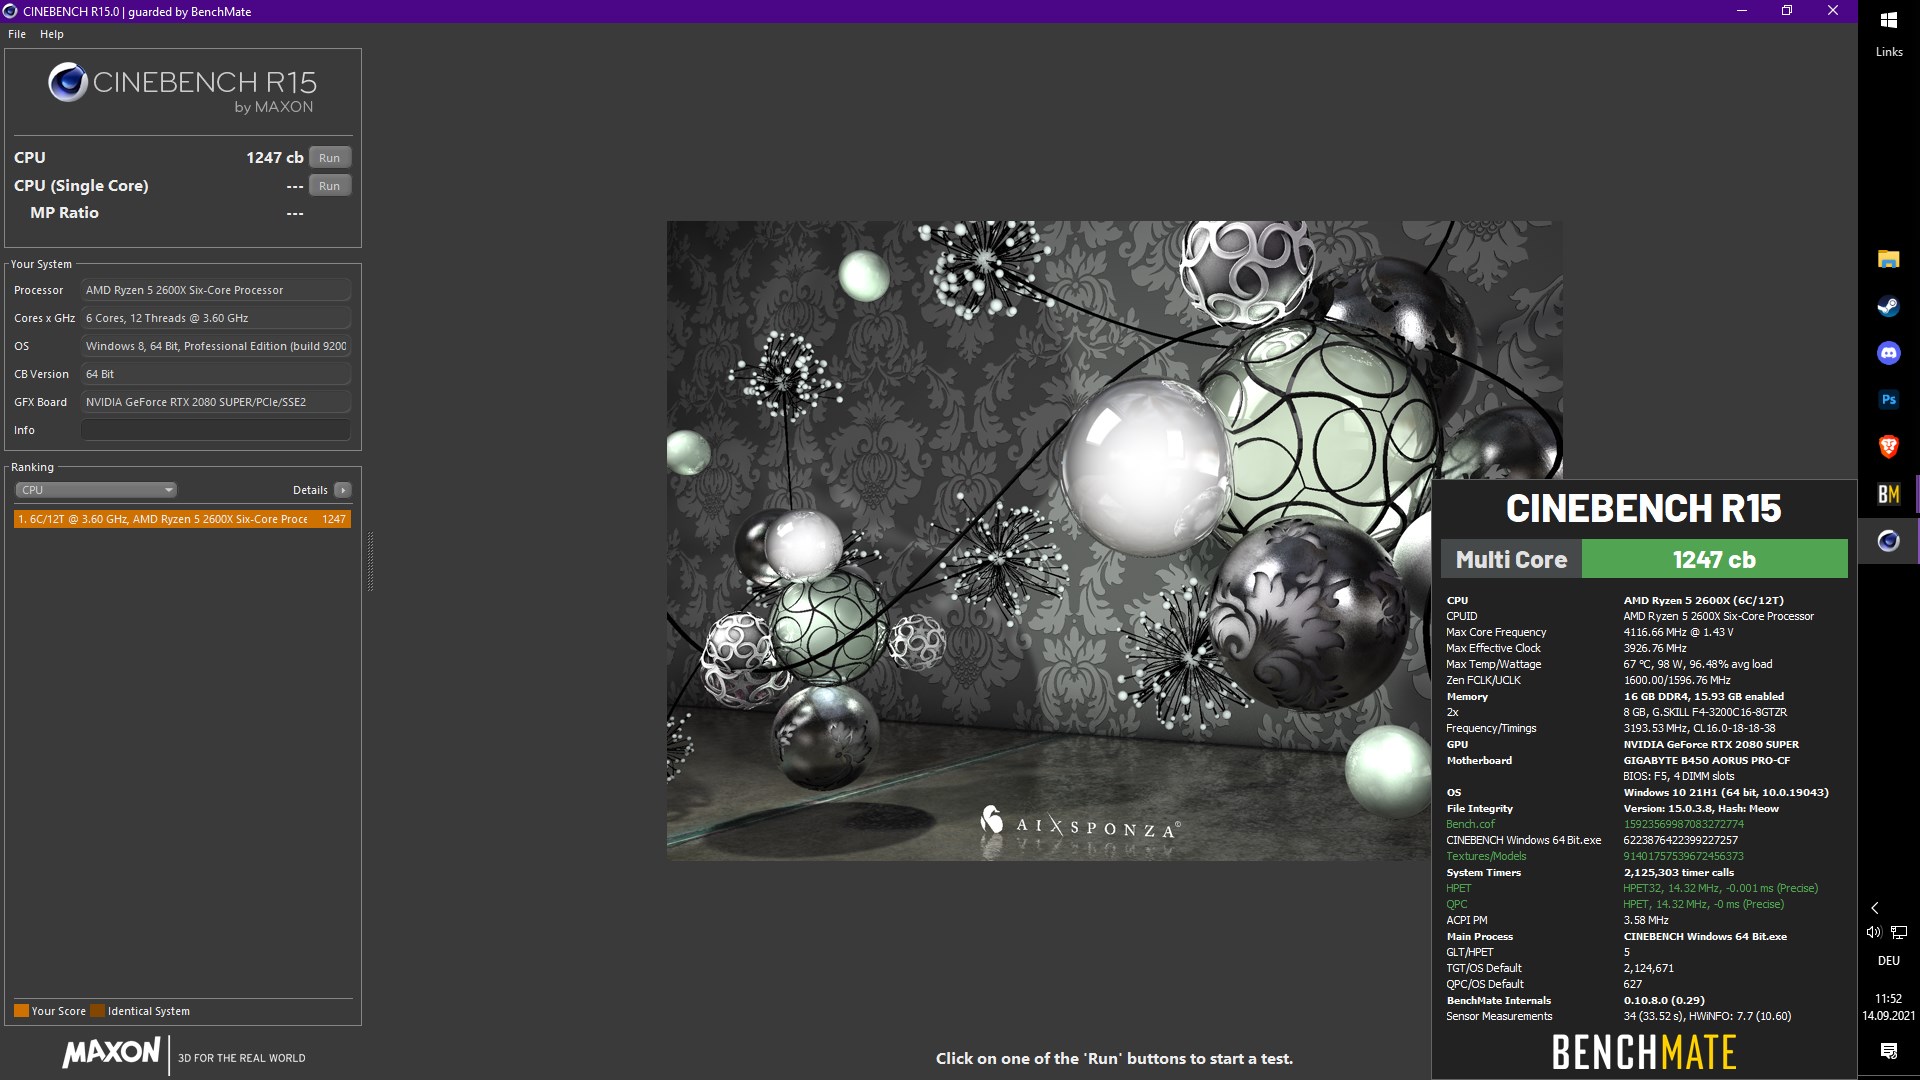Open the notification center icon
Viewport: 1920px width, 1080px height.
tap(1888, 1051)
